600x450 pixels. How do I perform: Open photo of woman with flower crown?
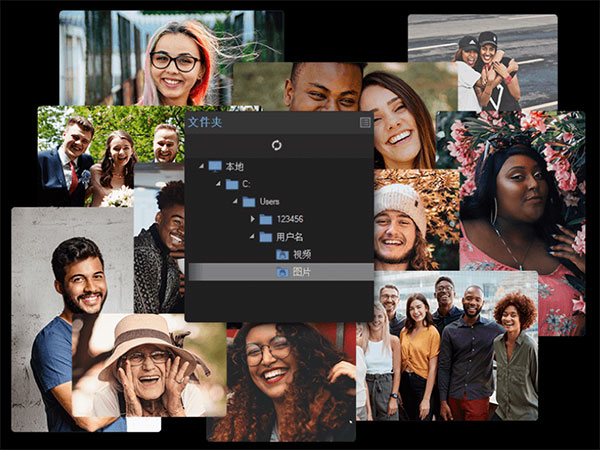pos(522,224)
